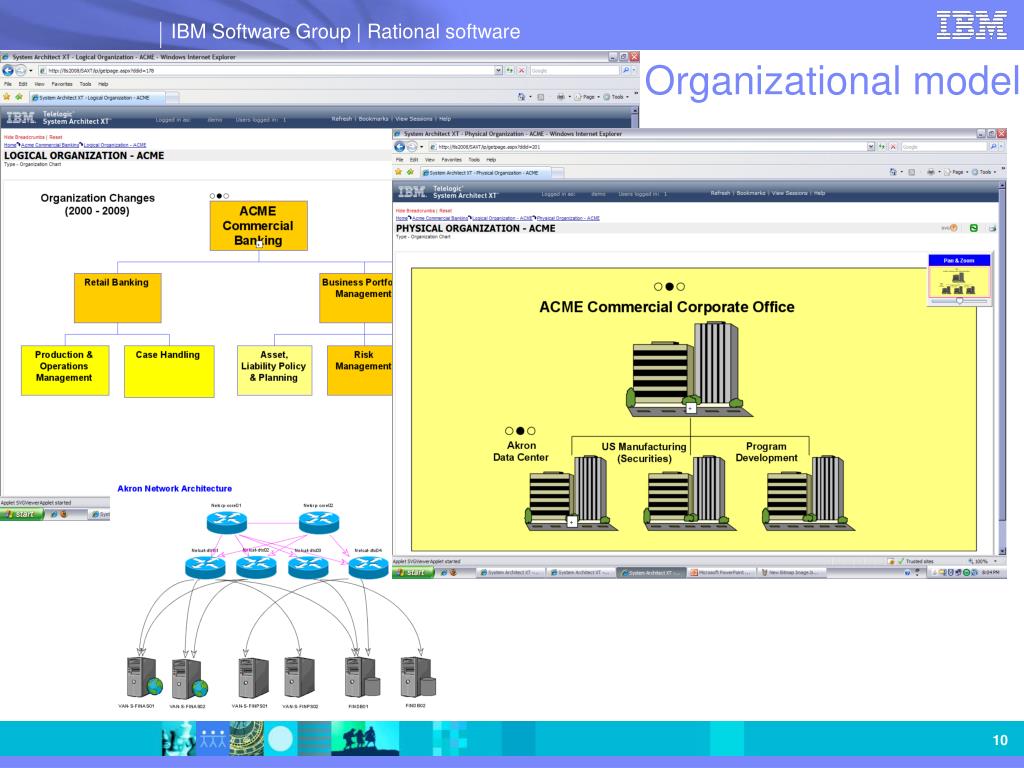Select right circle above ACME Commercial Banking
1024x768 pixels.
coord(227,196)
